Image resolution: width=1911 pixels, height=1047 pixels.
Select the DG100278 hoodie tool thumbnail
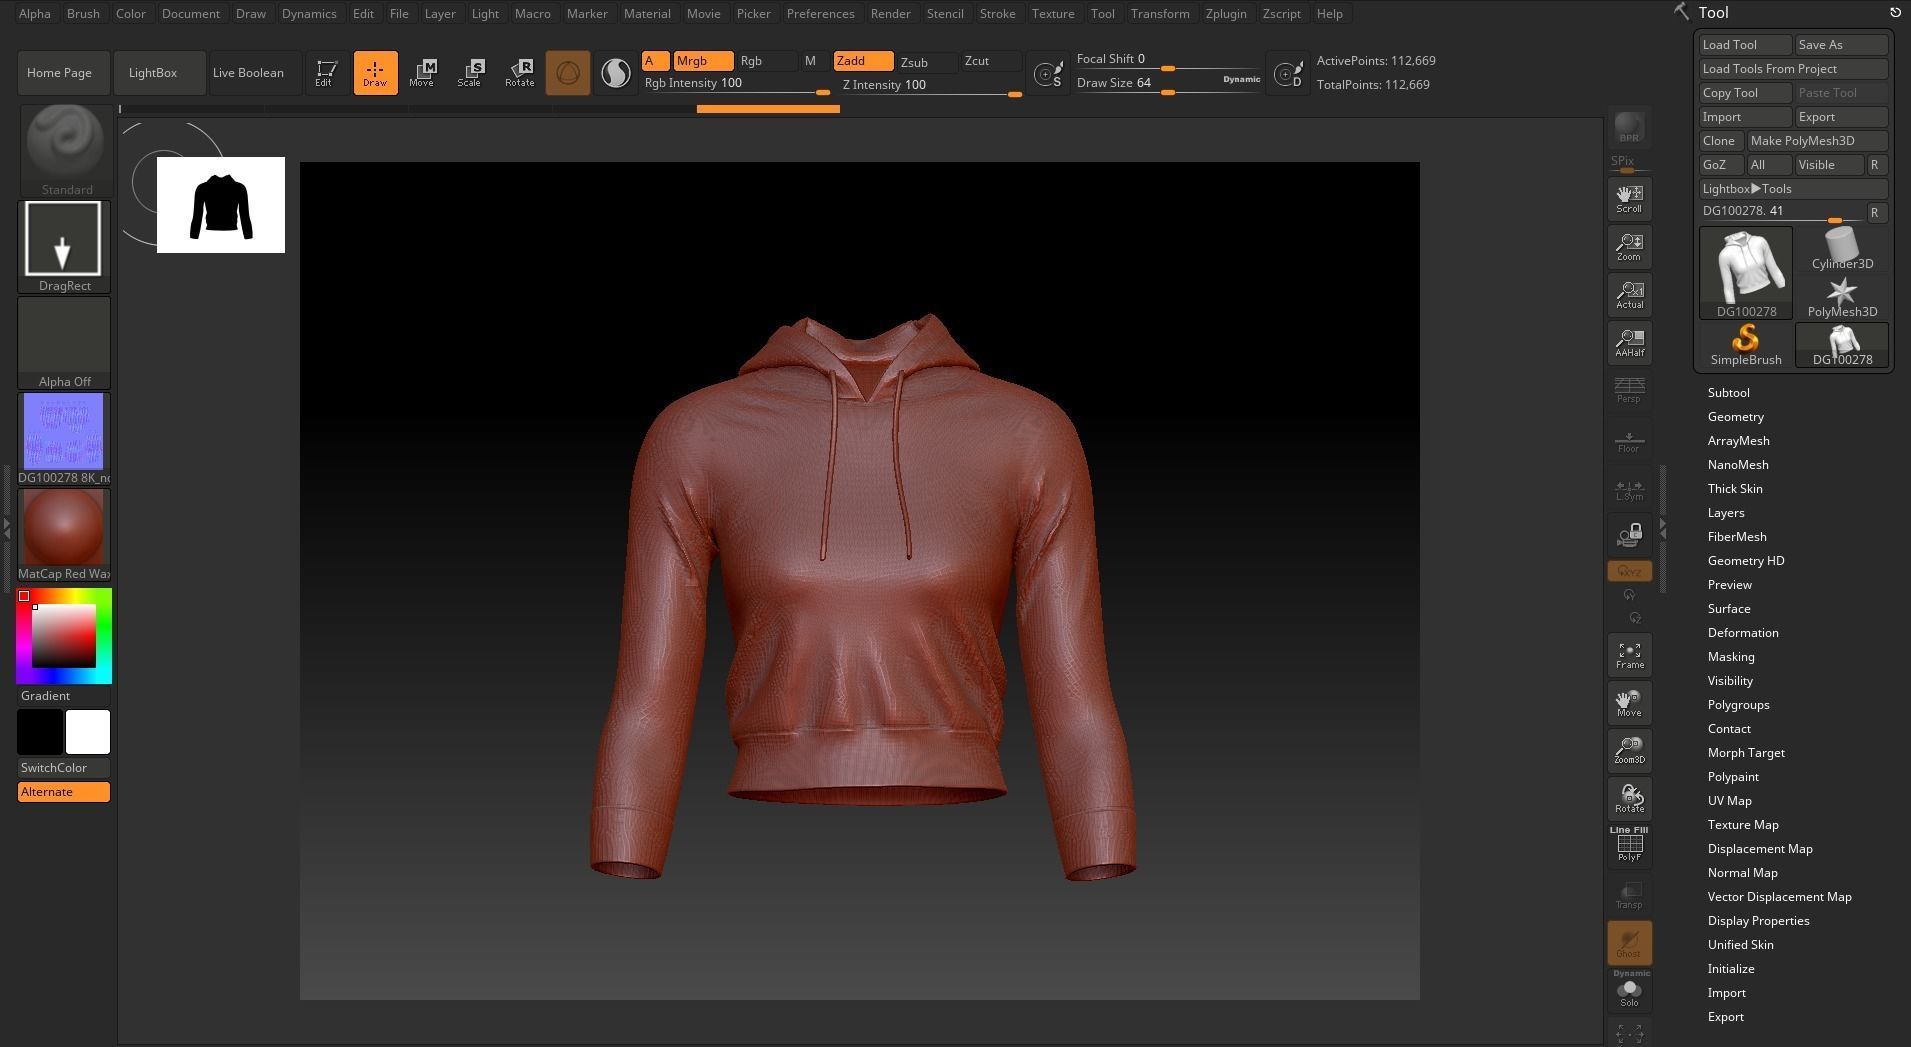(x=1746, y=273)
